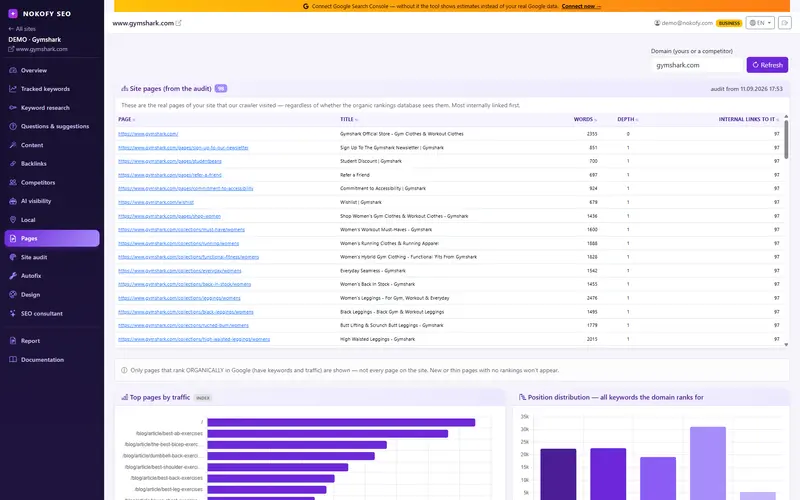The width and height of the screenshot is (800, 500).
Task: Click the site pages table vertical scrollbar
Action: tap(786, 140)
